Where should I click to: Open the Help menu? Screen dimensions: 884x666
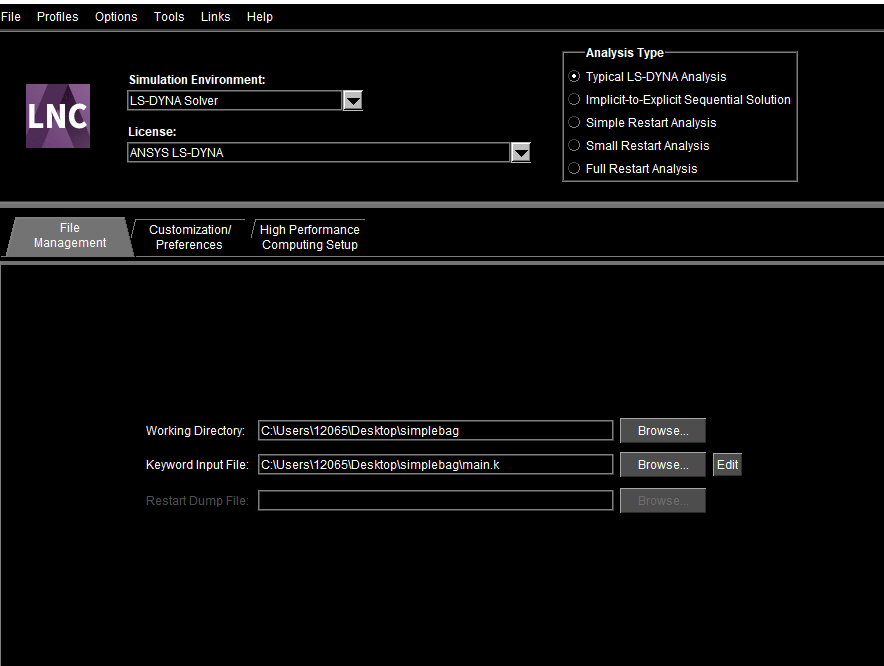point(260,17)
